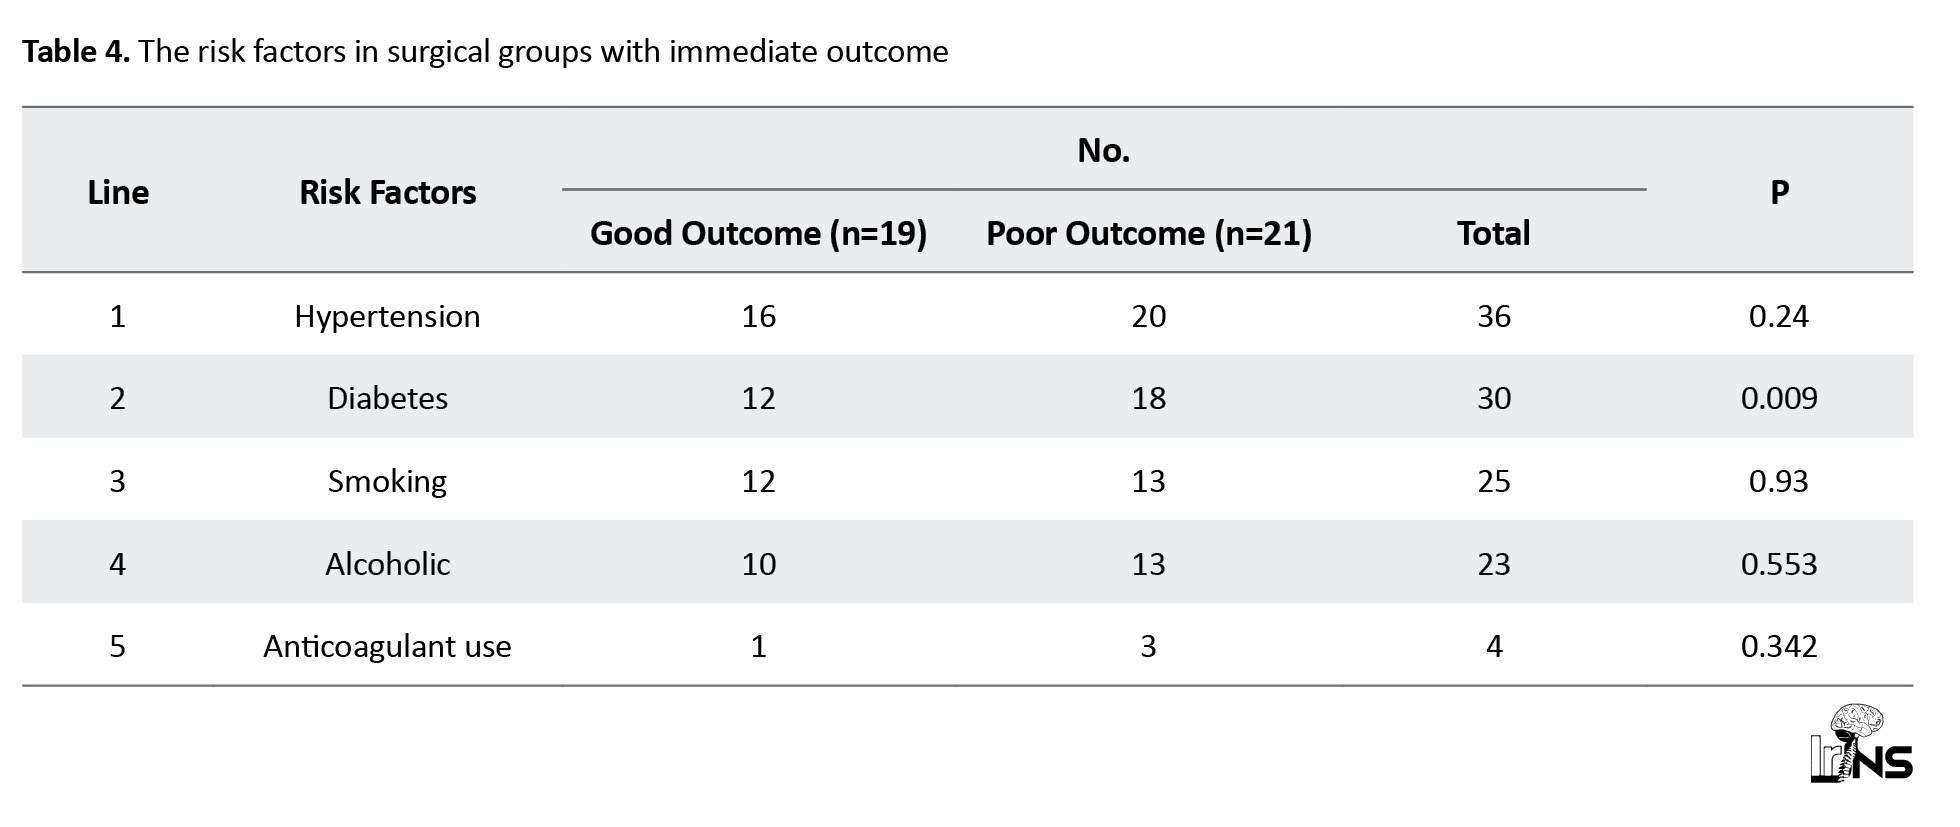
Task: Click the Poor Outcome (n=21) header
Action: click(x=1148, y=233)
